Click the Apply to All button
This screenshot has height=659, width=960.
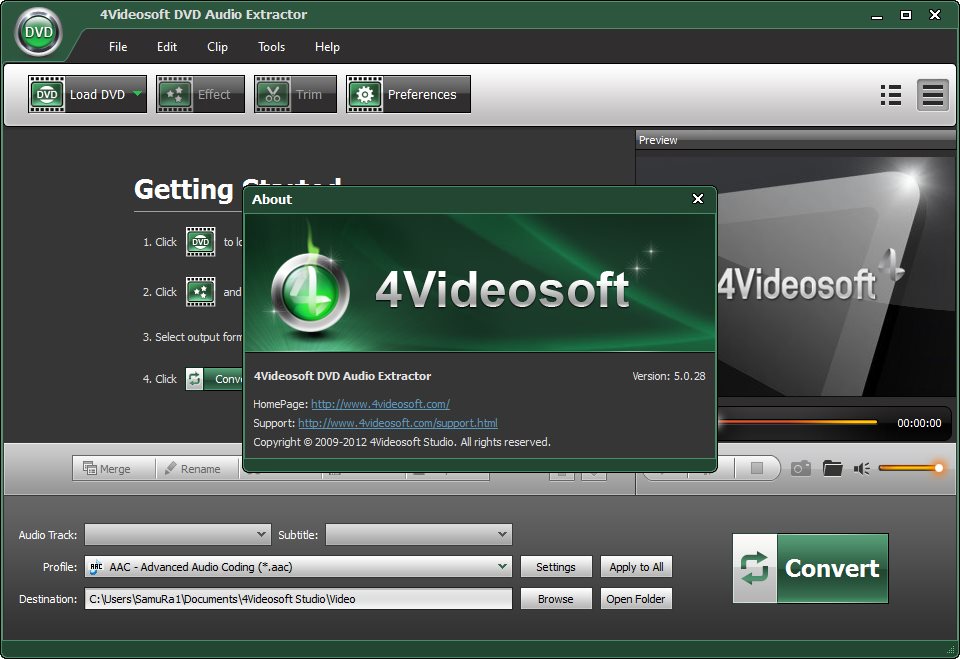[x=636, y=567]
